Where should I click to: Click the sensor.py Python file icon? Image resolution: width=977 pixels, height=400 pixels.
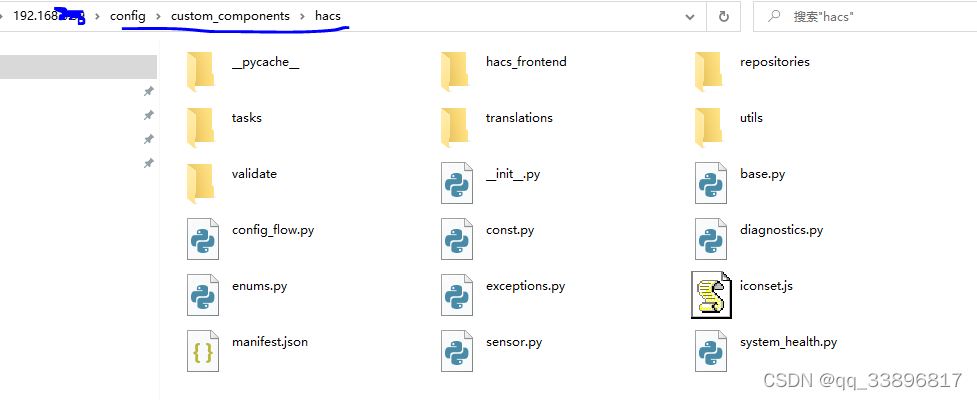tap(457, 351)
